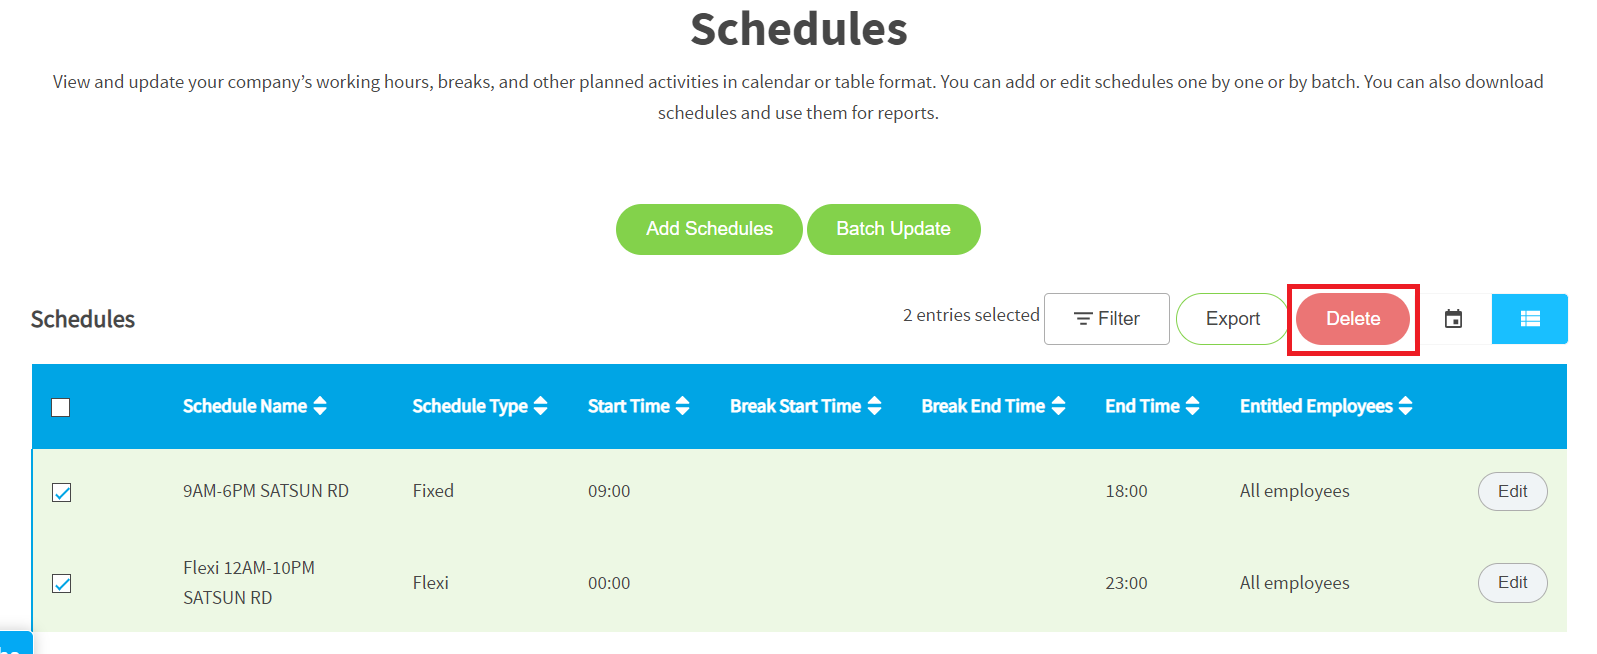This screenshot has width=1597, height=654.
Task: Select the Flexi schedule name text
Action: click(x=249, y=583)
